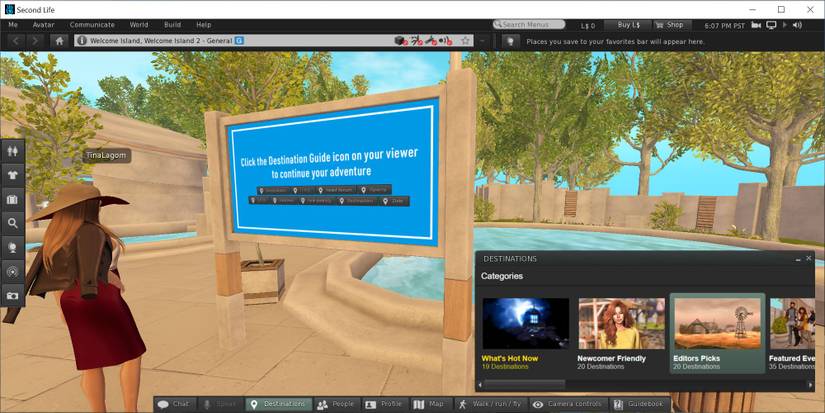This screenshot has width=825, height=413.
Task: Open Search magnifier in left sidebar
Action: click(x=13, y=224)
